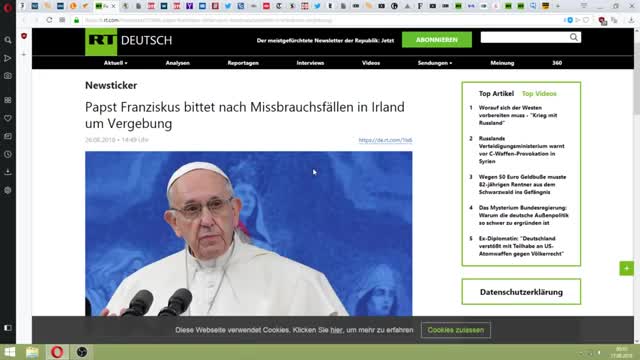The width and height of the screenshot is (640, 360).
Task: Close the active RT tab
Action: tap(113, 6)
